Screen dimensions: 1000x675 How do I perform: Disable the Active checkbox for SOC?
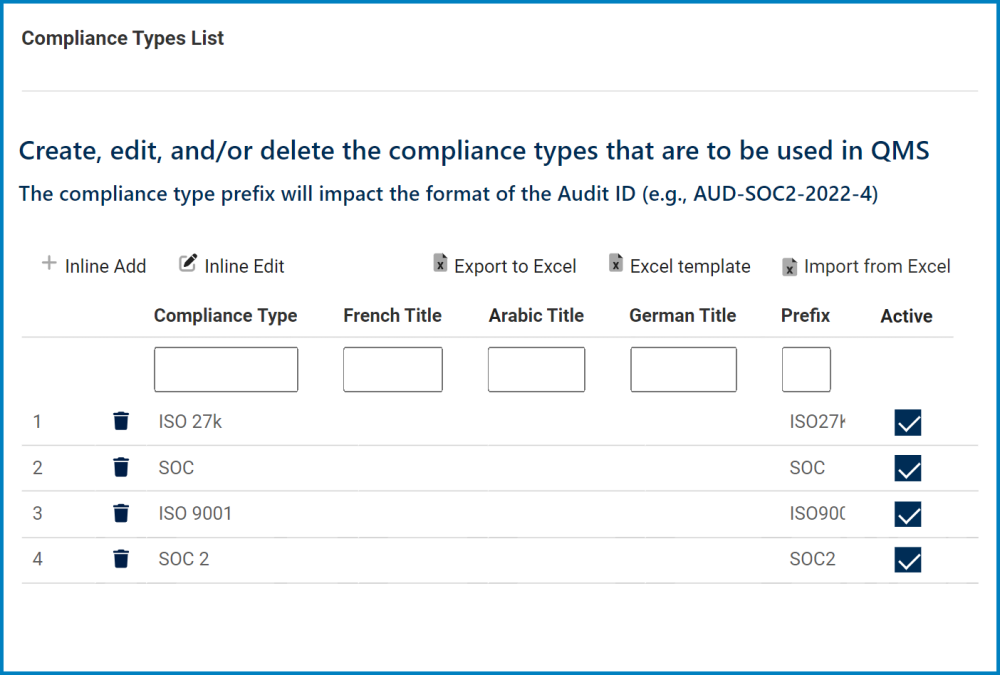(907, 468)
